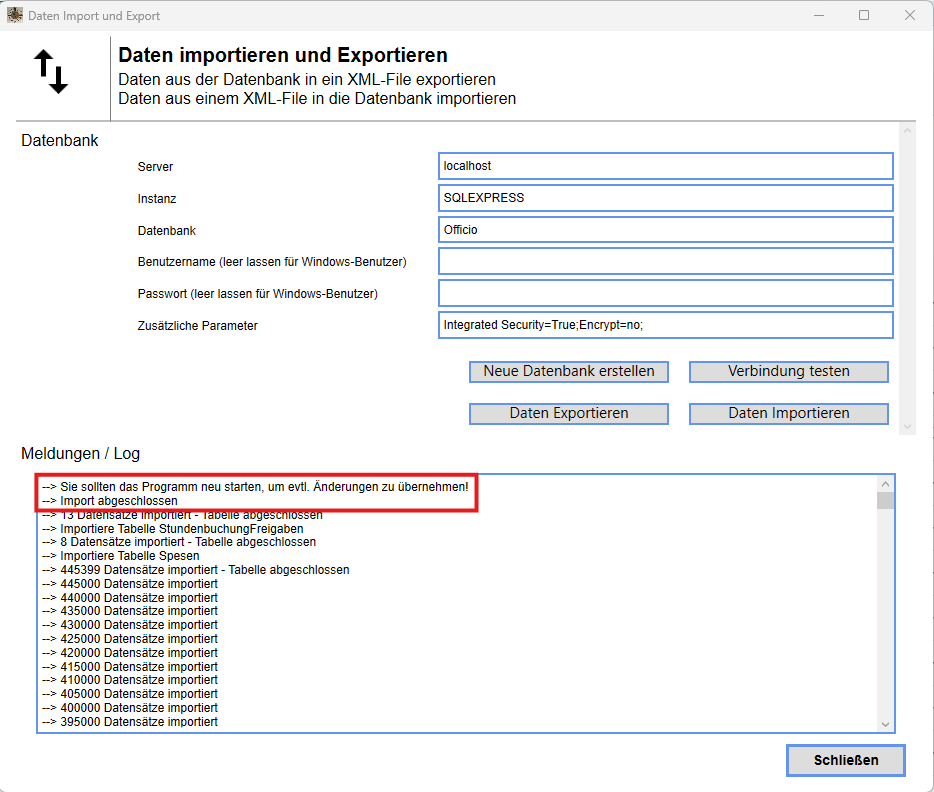The image size is (934, 792).
Task: Click into the Instanz field showing SQLEXPRESS
Action: click(x=665, y=197)
